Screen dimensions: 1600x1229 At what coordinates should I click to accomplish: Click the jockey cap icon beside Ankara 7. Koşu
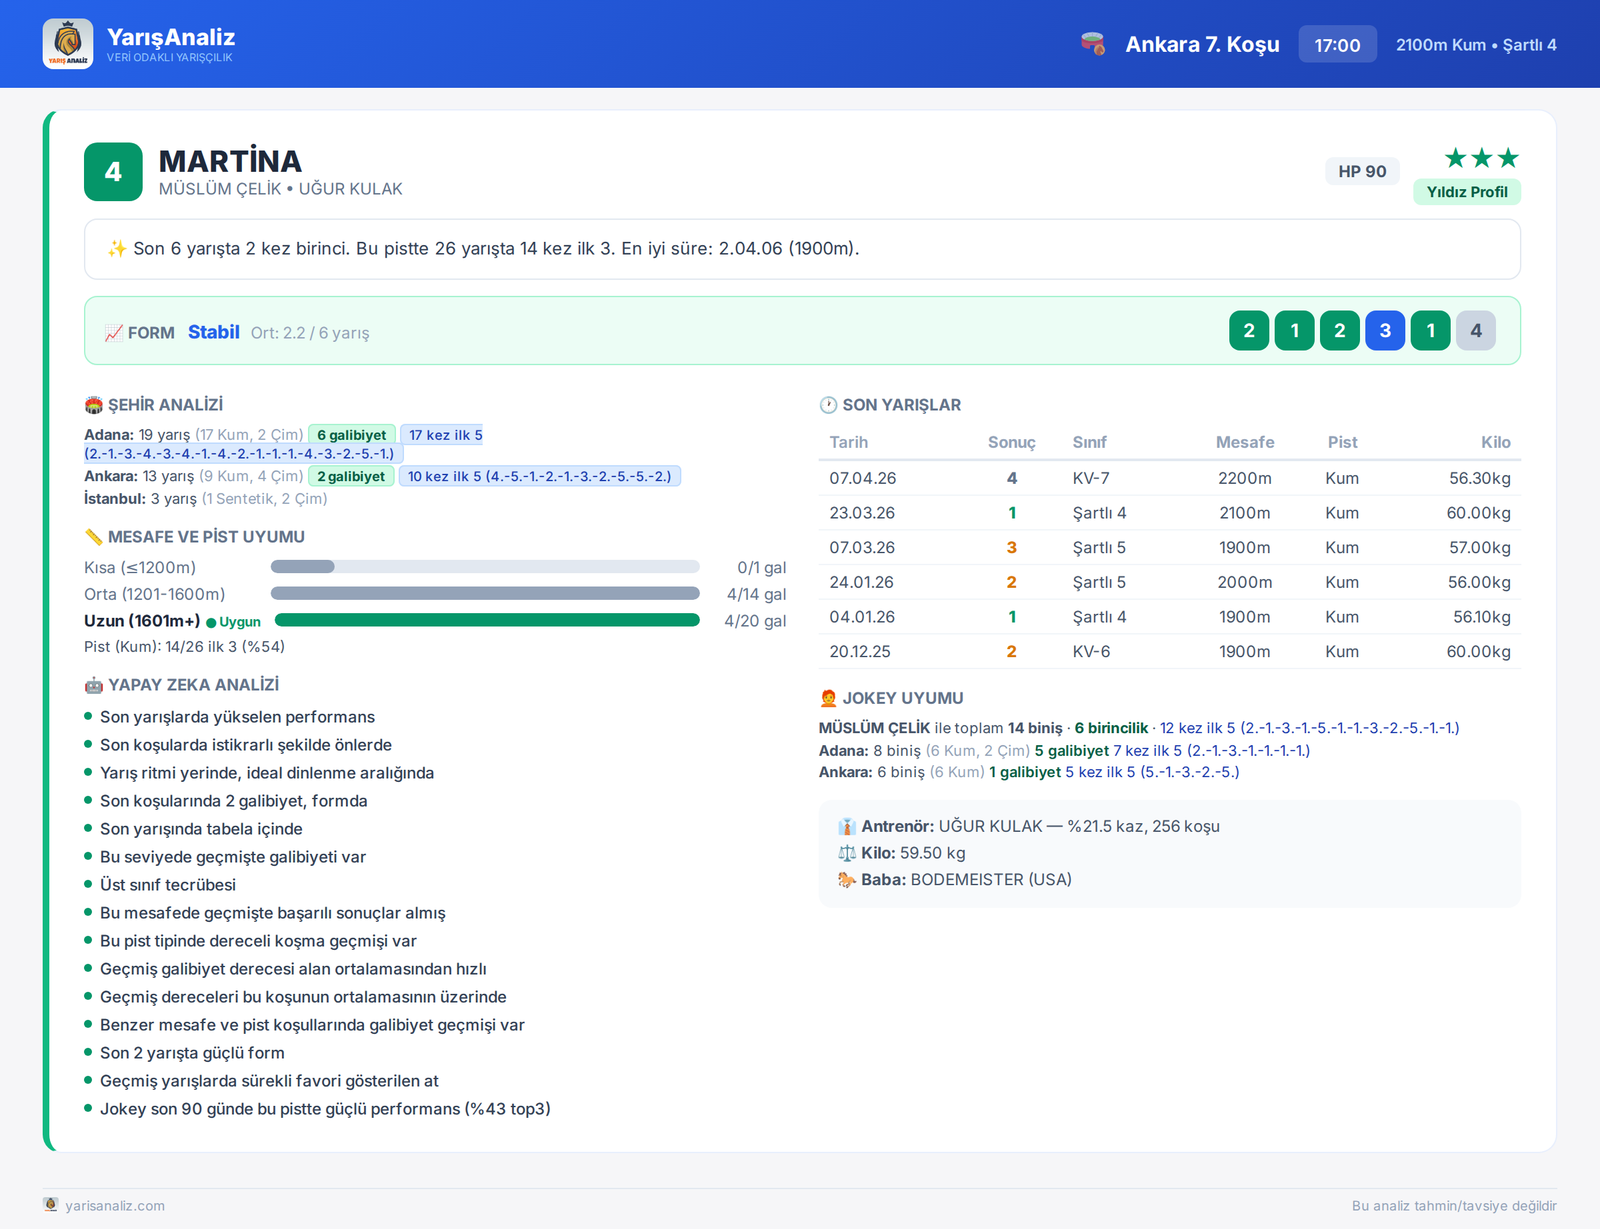tap(1093, 44)
